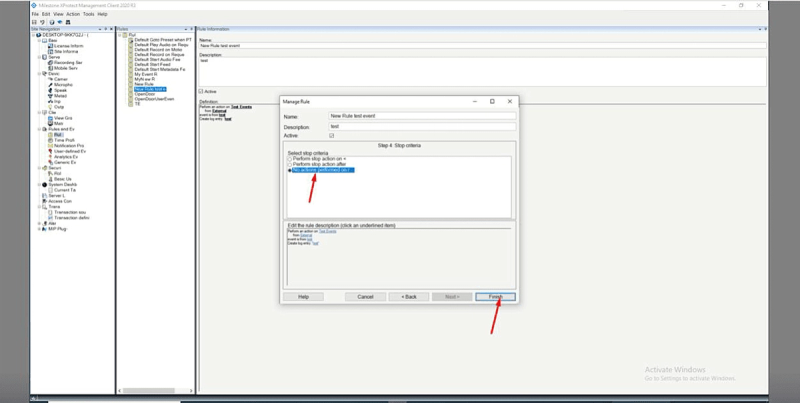This screenshot has height=403, width=800.
Task: Select the 'No actions performed' radio button
Action: click(x=290, y=170)
